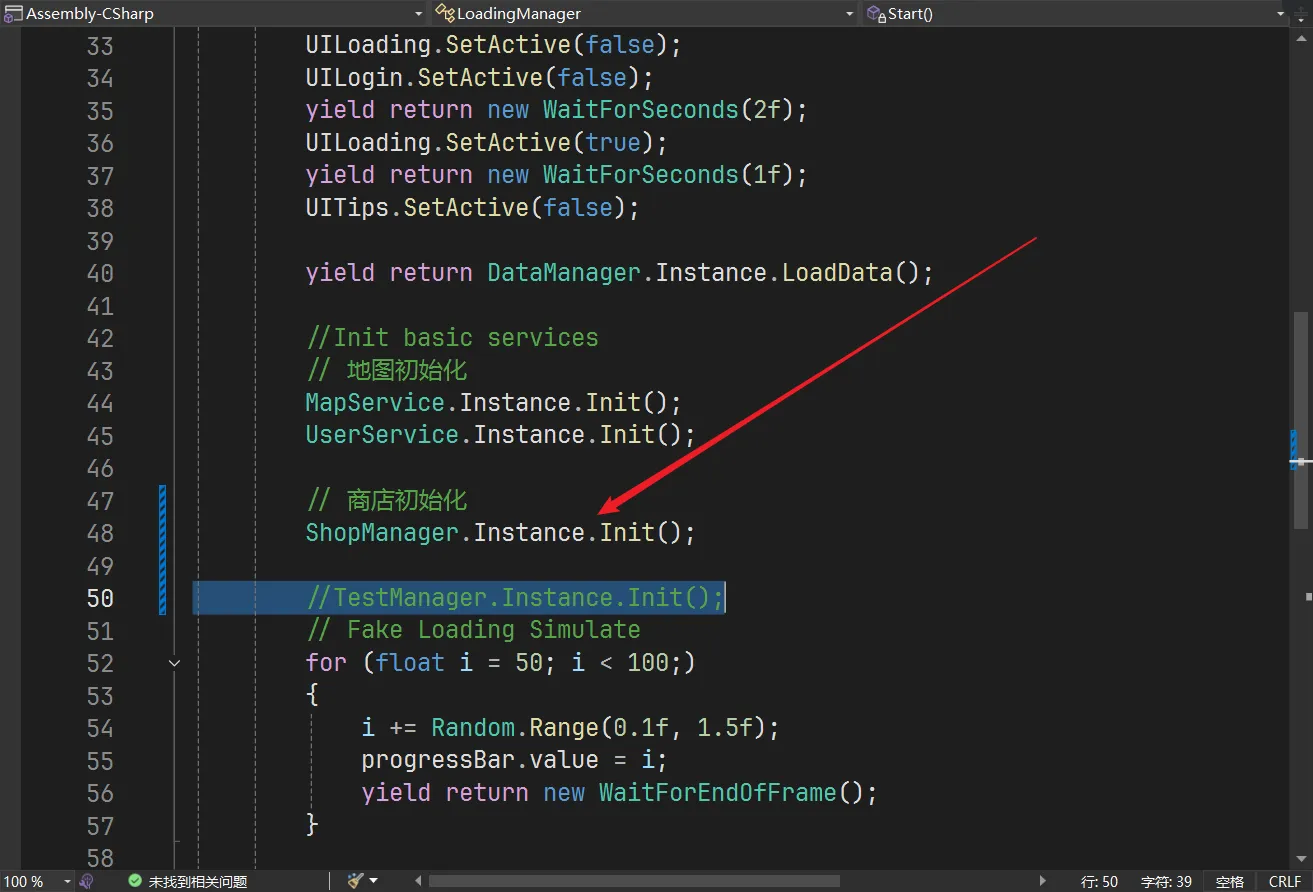Click the LoadingManager class icon
Viewport: 1313px width, 892px height.
click(444, 13)
